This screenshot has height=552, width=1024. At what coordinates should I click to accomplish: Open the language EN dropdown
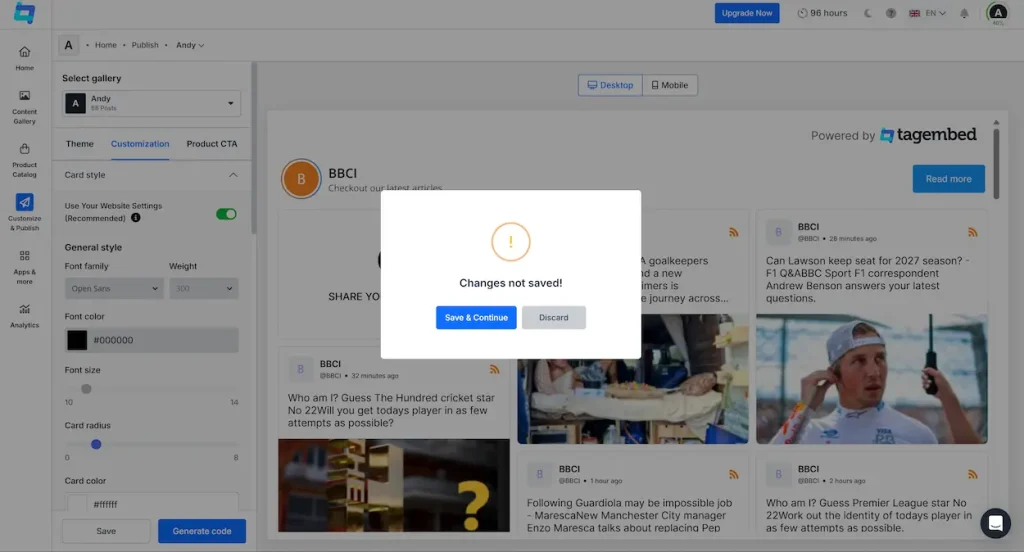point(927,13)
